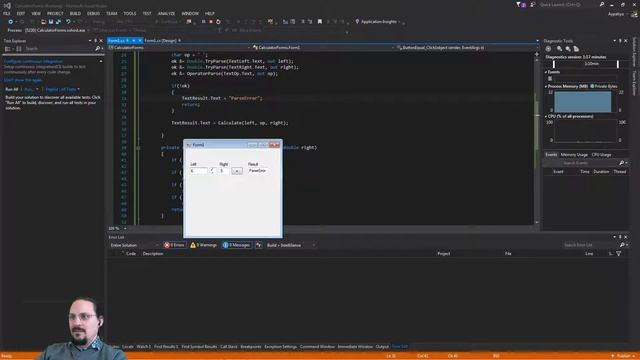Open the CalculatorForms.Form1 class dropdown
640x360 pixels.
(x=322, y=48)
